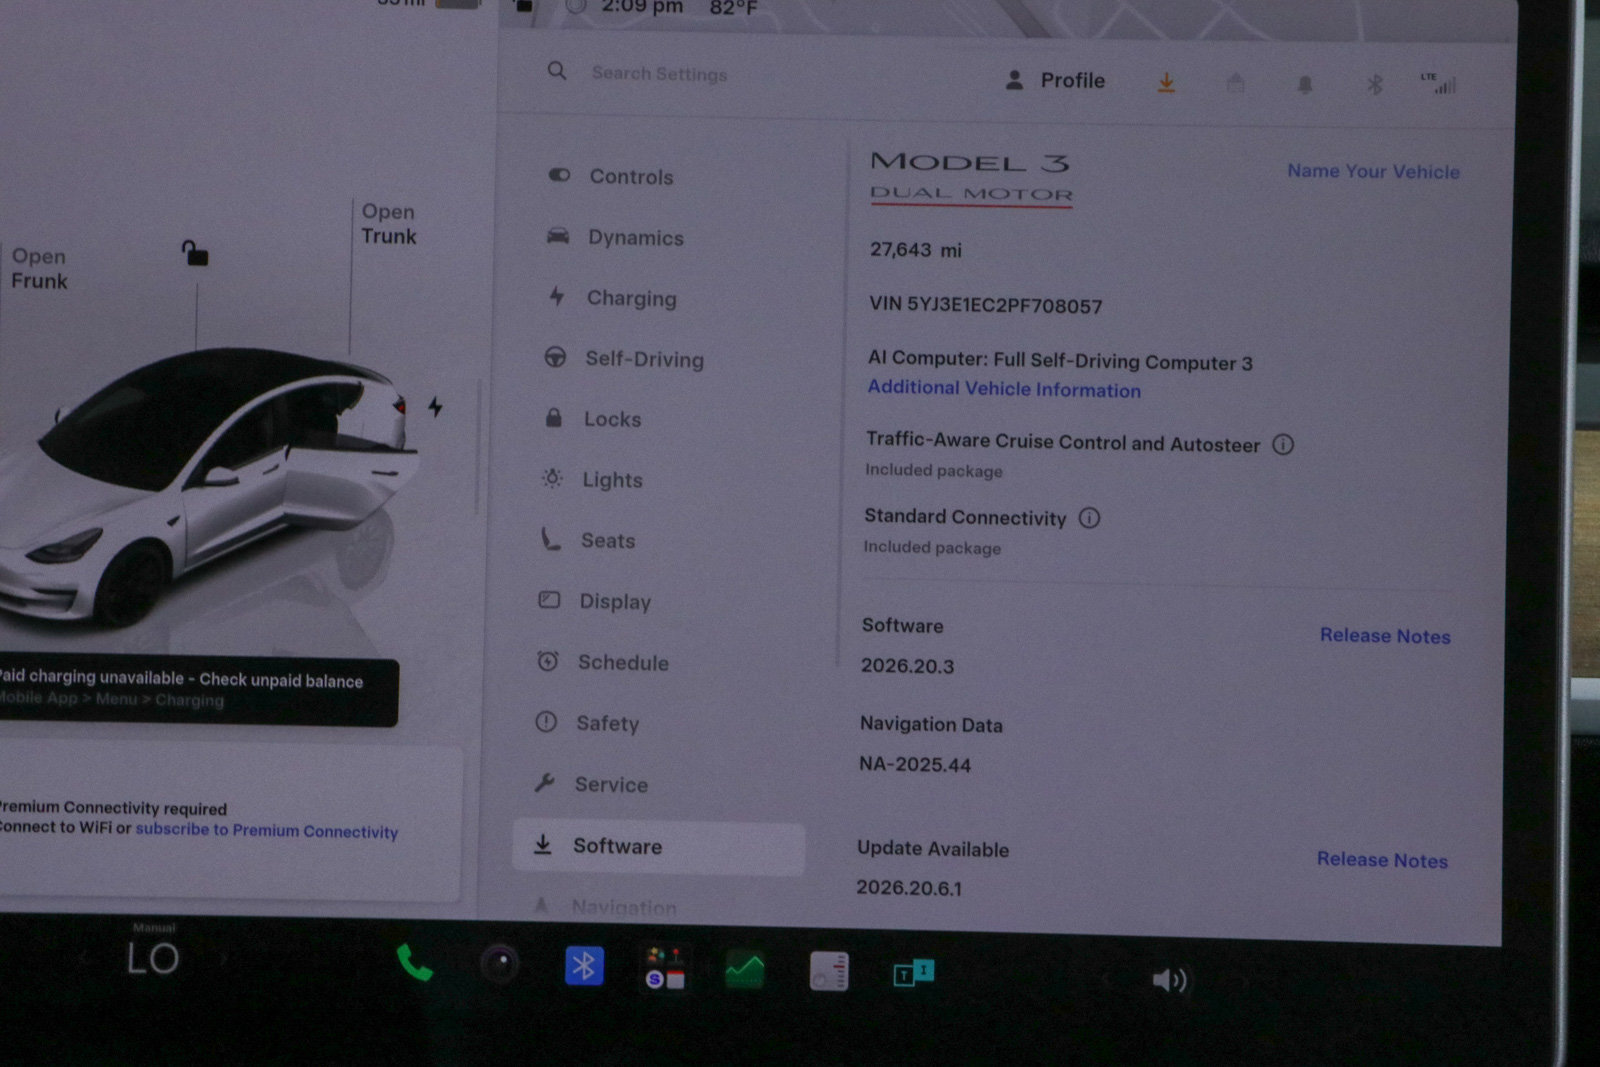Open the Profile menu
Screen dimensions: 1600x1067
pyautogui.click(x=1055, y=80)
